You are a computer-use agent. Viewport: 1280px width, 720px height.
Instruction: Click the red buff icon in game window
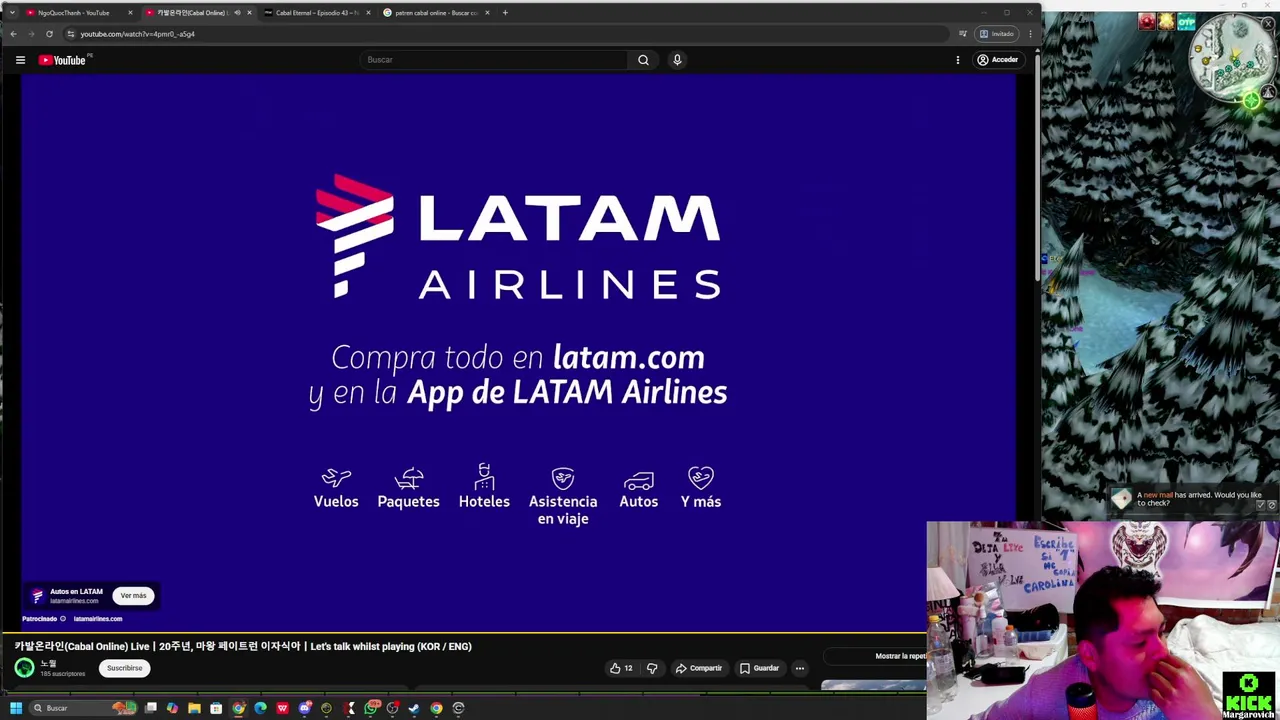click(1147, 21)
